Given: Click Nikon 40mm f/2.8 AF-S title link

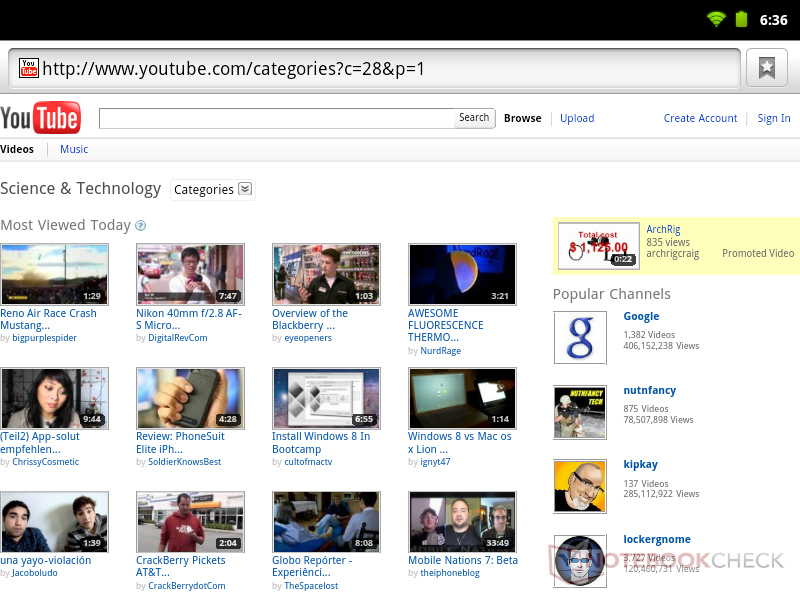Looking at the screenshot, I should [189, 319].
